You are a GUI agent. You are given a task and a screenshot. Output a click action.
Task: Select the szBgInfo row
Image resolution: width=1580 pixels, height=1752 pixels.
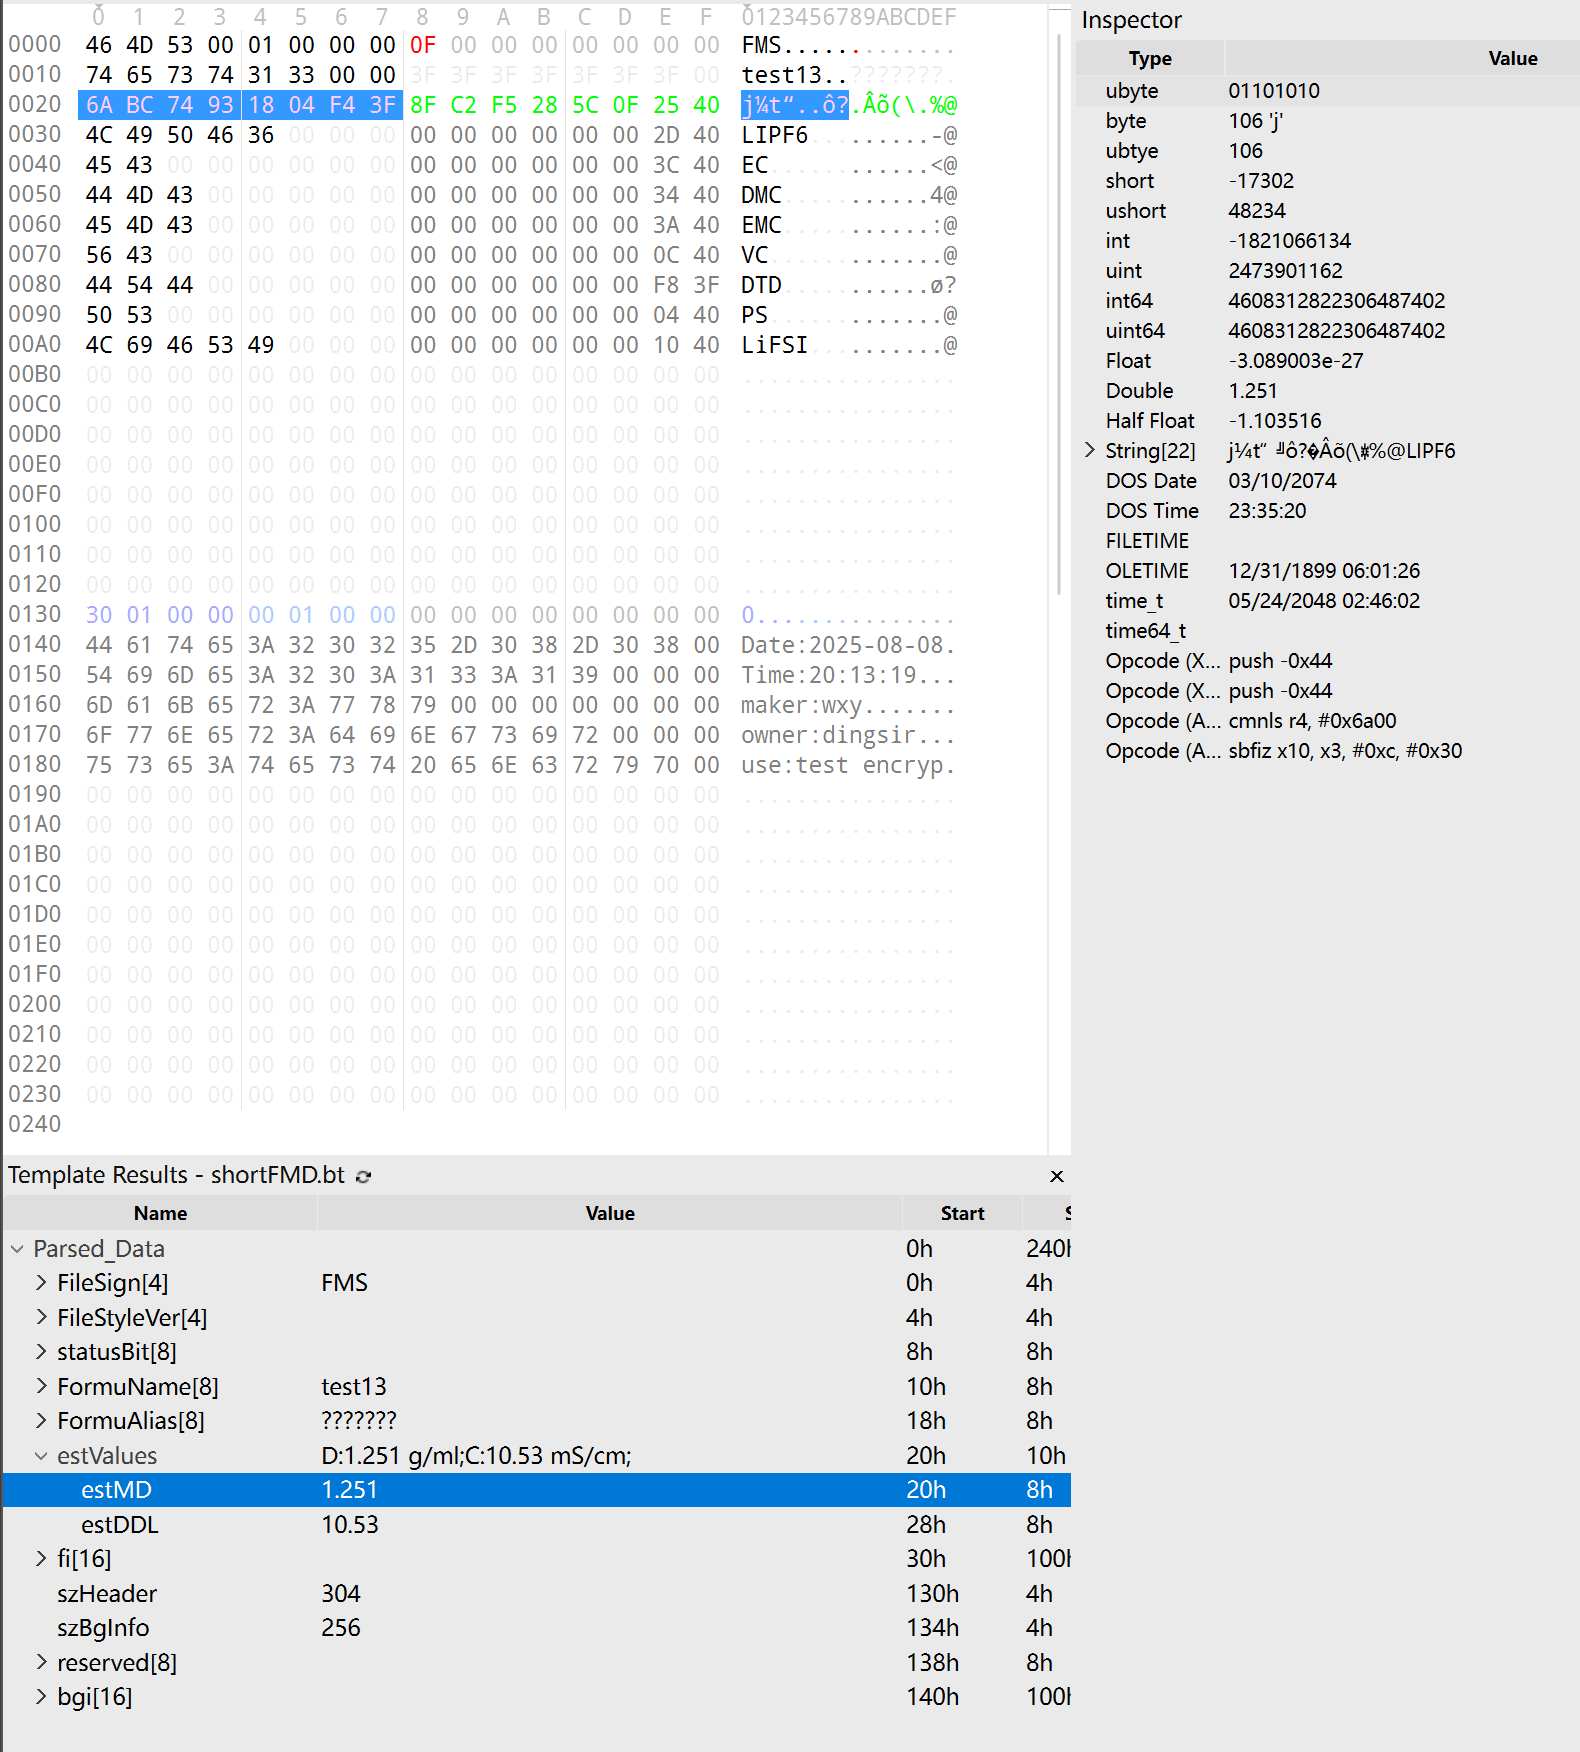tap(537, 1628)
